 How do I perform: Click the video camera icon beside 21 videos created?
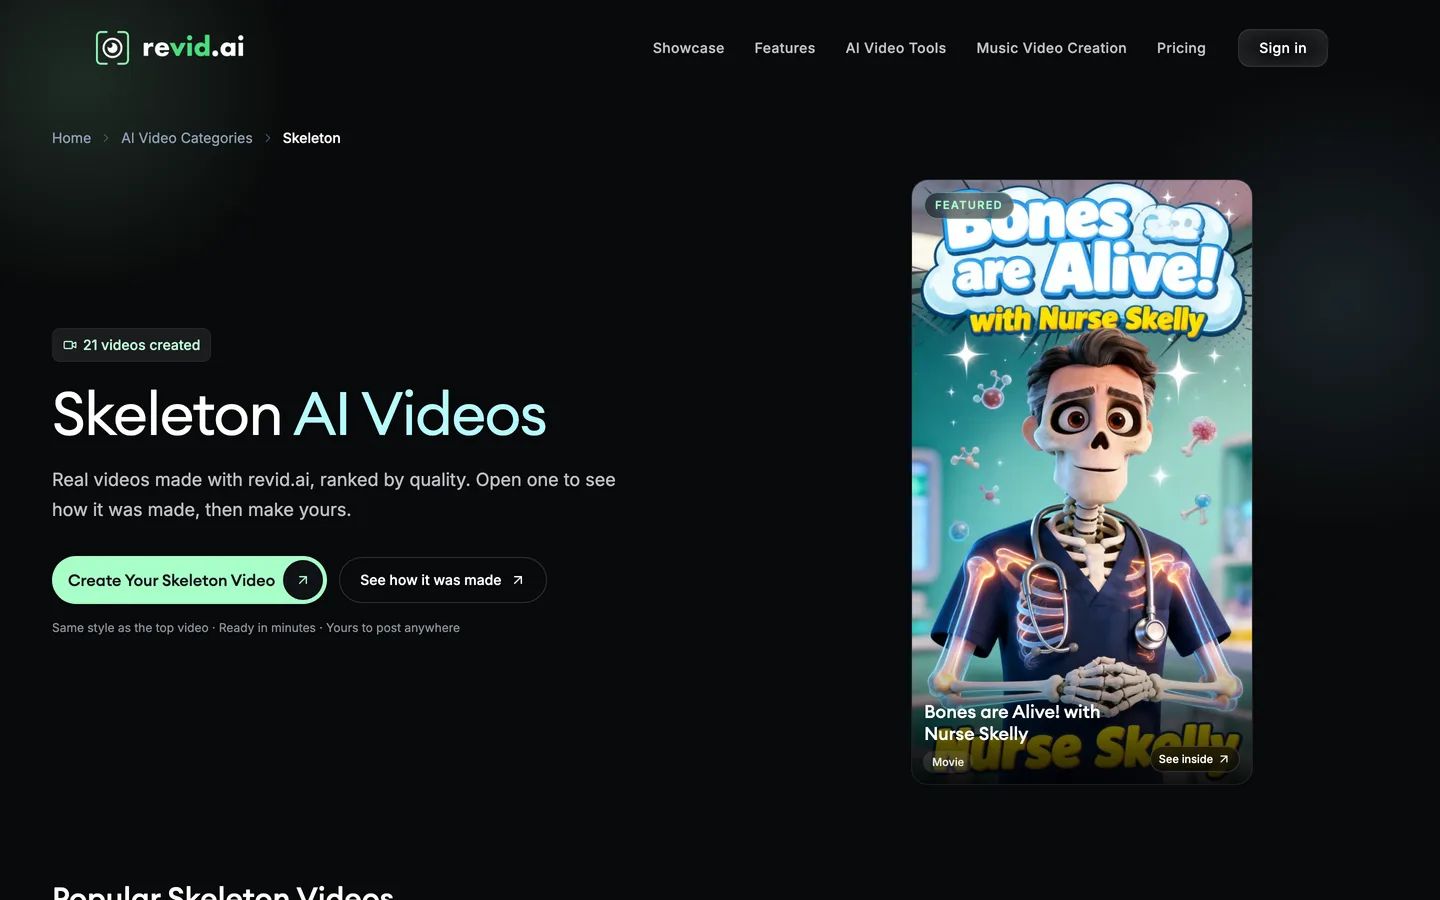[70, 345]
